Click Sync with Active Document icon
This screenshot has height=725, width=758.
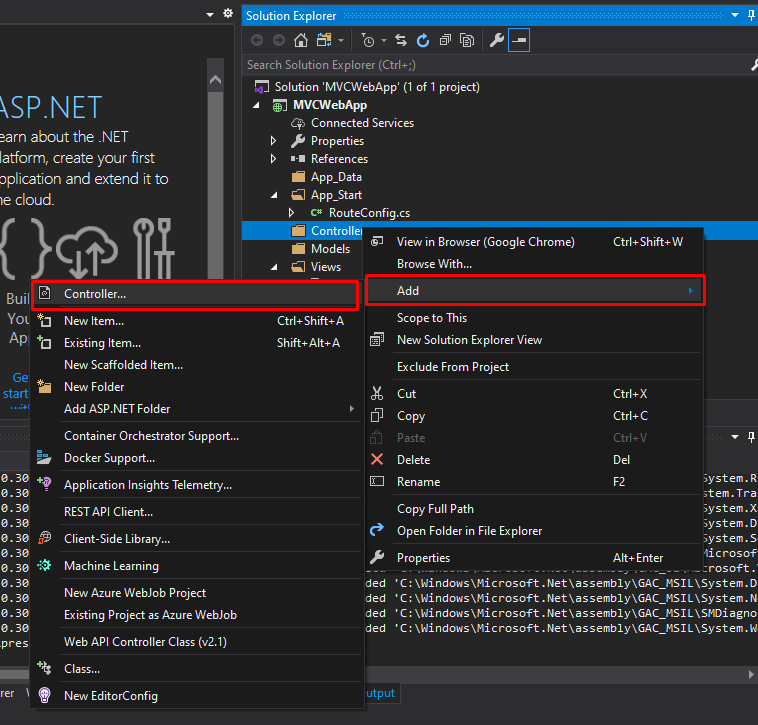(x=401, y=40)
